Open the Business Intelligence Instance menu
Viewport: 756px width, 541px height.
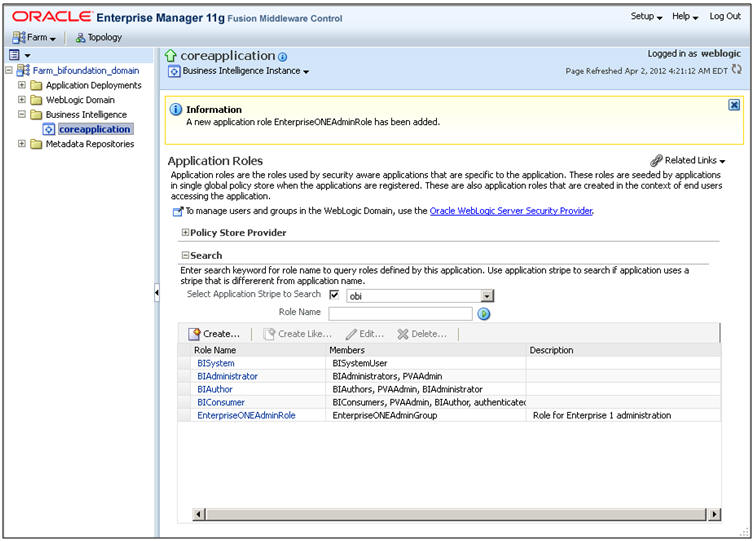click(245, 71)
